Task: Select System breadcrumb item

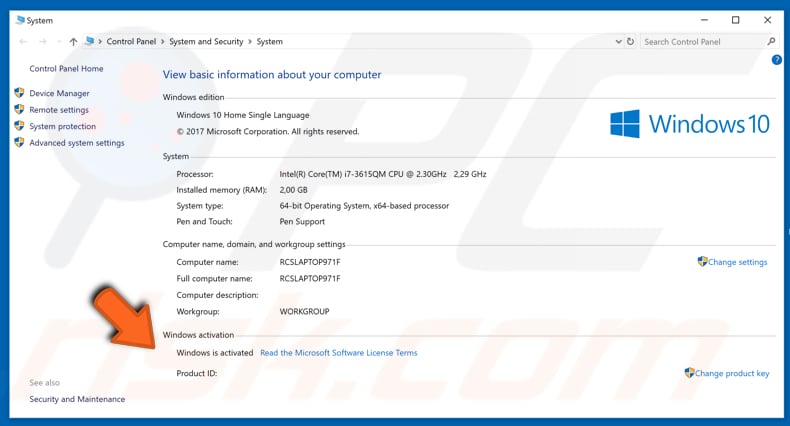Action: [270, 42]
